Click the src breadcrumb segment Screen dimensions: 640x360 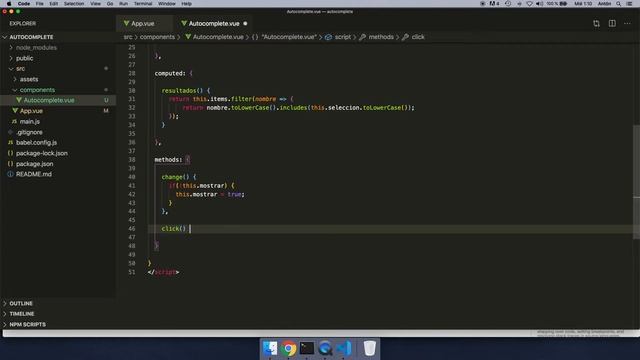128,37
